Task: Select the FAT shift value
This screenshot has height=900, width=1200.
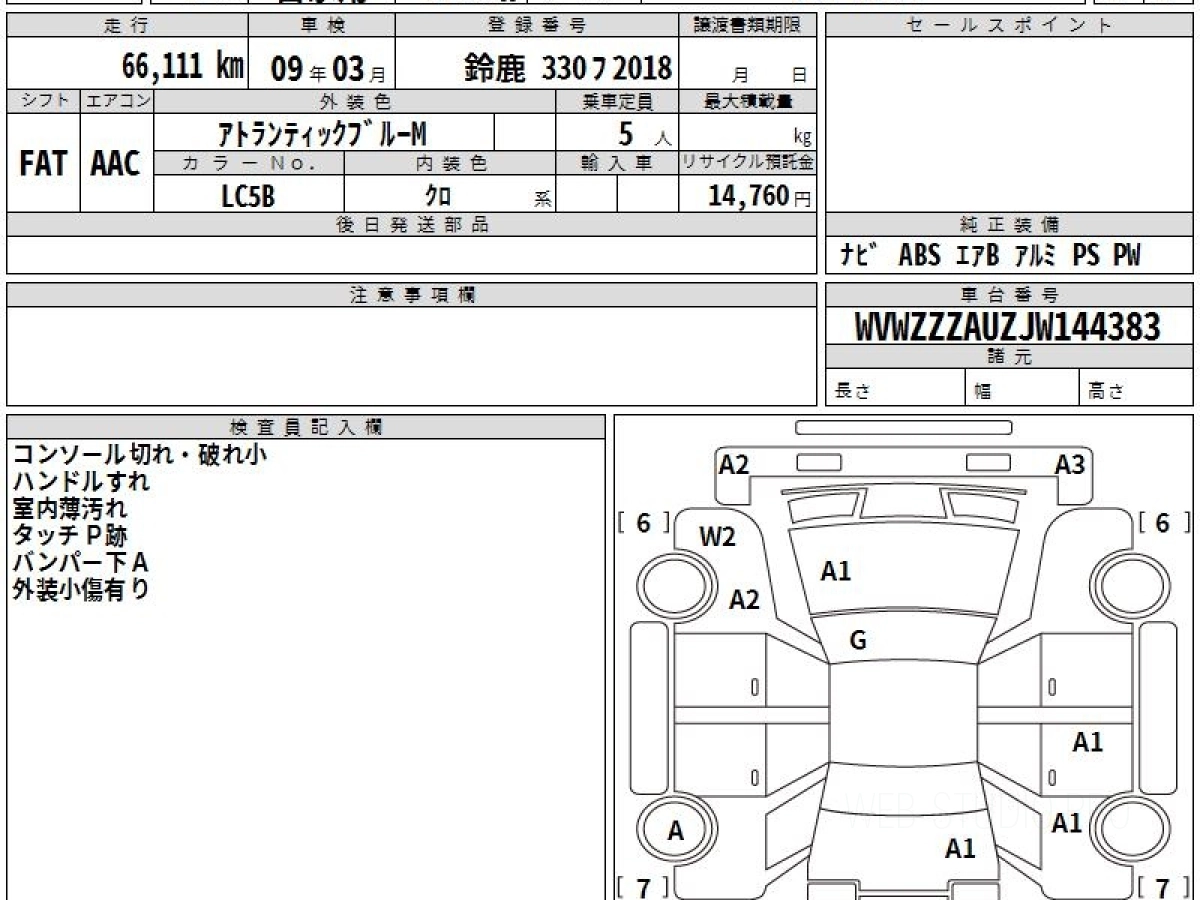Action: [x=43, y=164]
